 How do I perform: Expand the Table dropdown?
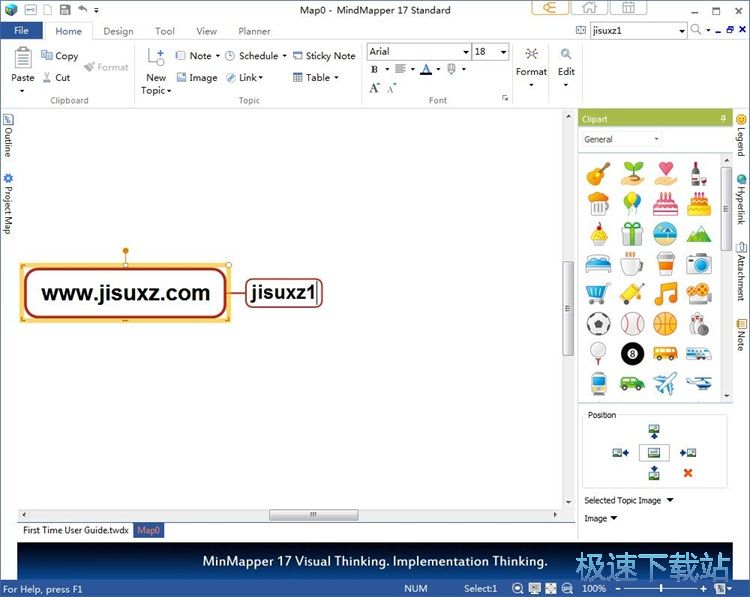[x=336, y=77]
